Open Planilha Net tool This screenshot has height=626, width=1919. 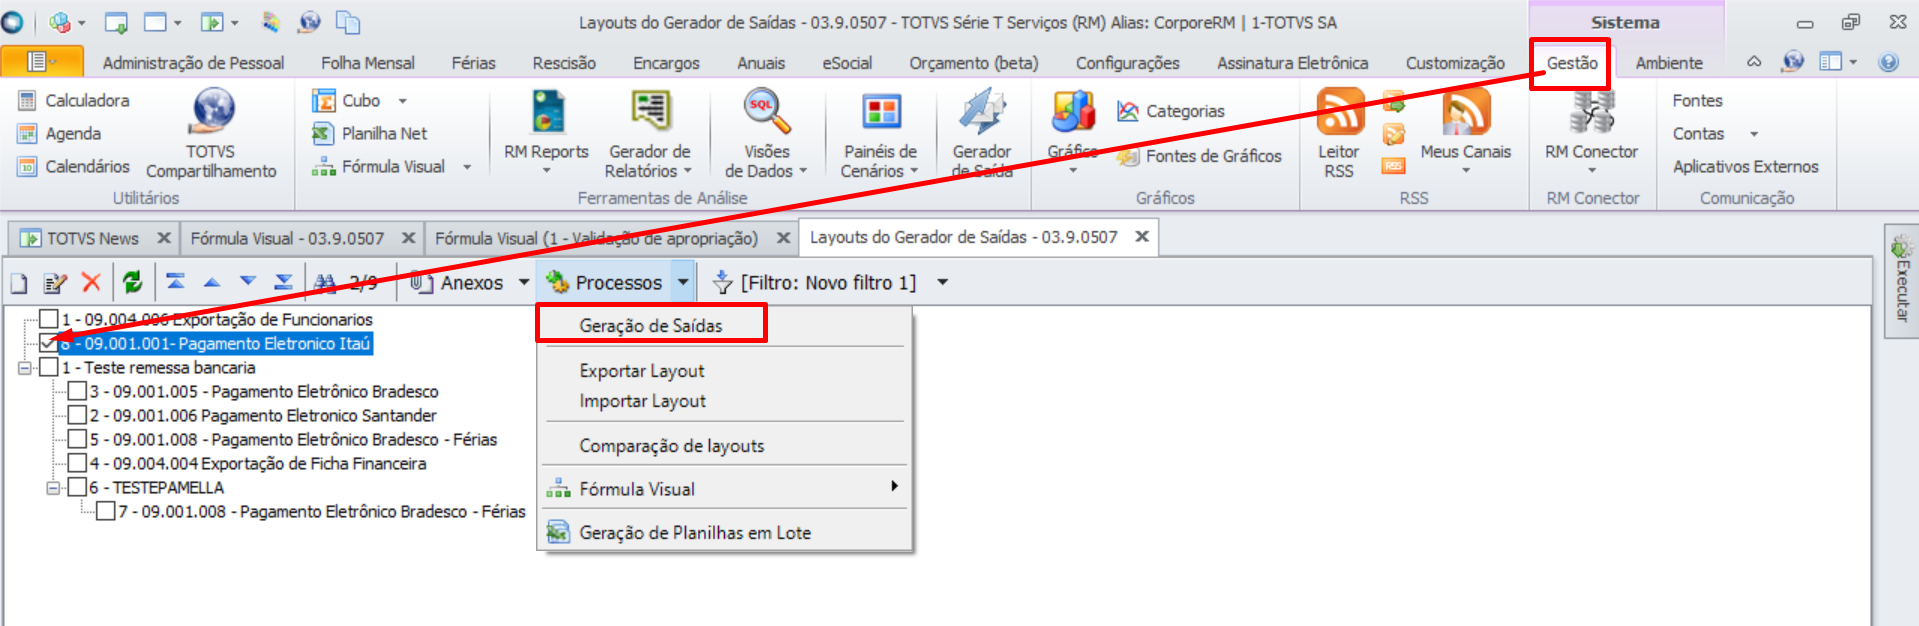(x=369, y=133)
